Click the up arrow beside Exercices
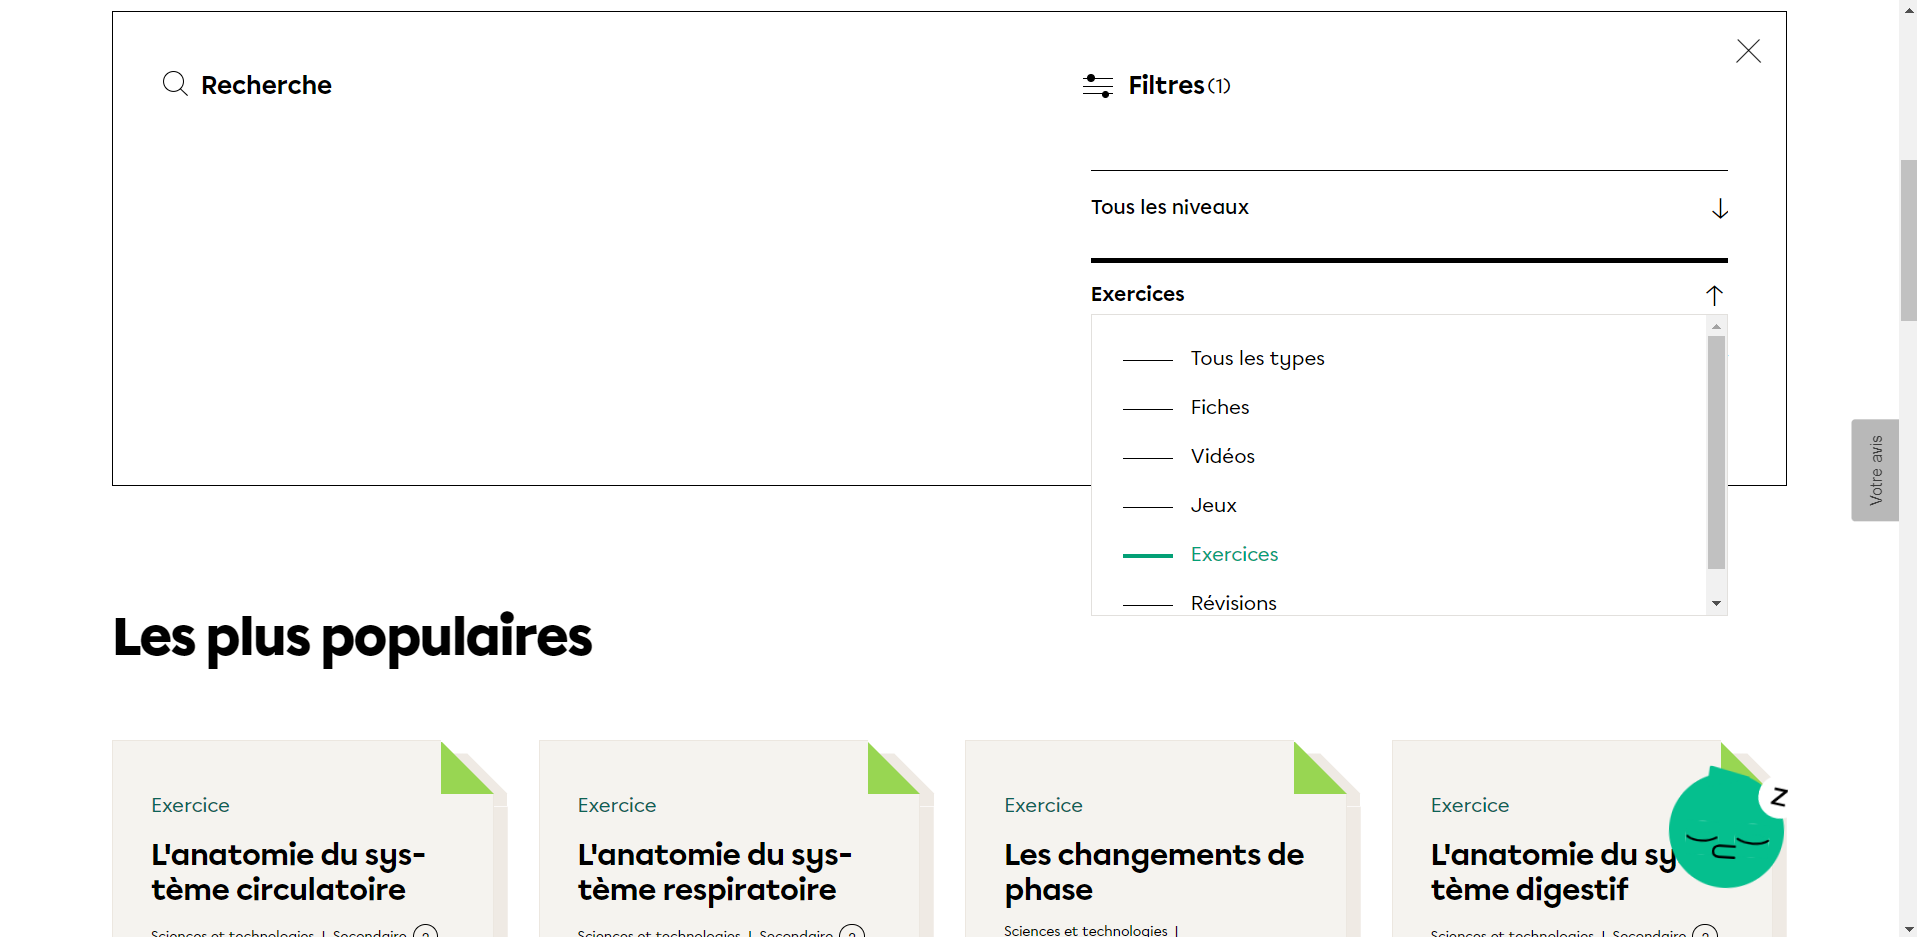This screenshot has height=937, width=1917. (x=1714, y=295)
